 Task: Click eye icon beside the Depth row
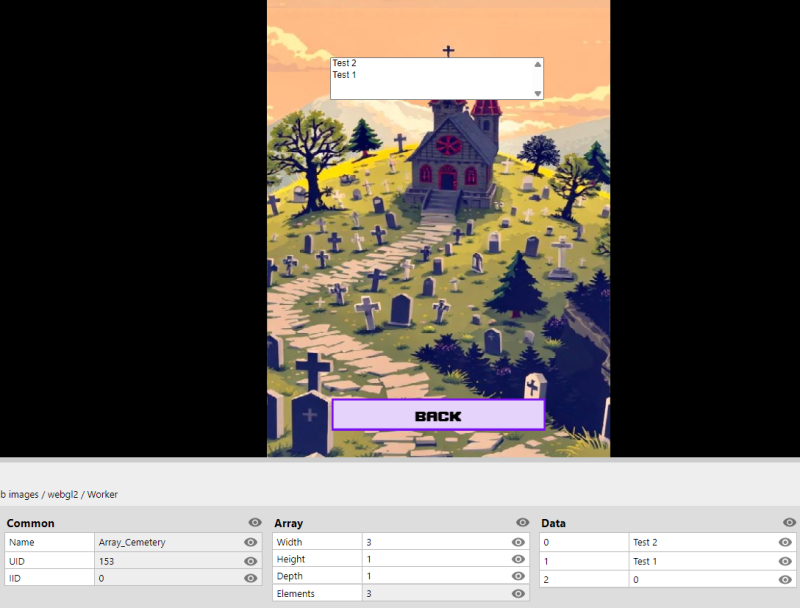tap(518, 576)
